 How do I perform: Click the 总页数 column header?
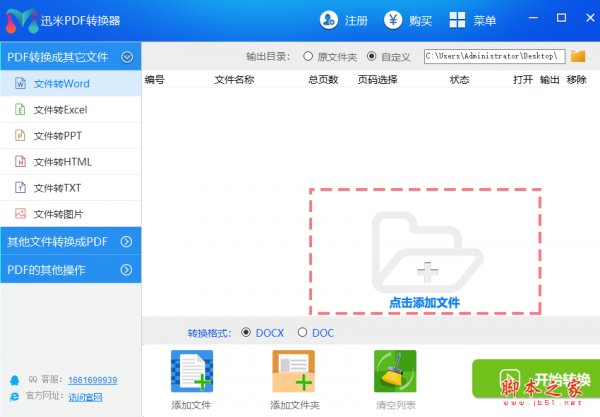pos(323,80)
